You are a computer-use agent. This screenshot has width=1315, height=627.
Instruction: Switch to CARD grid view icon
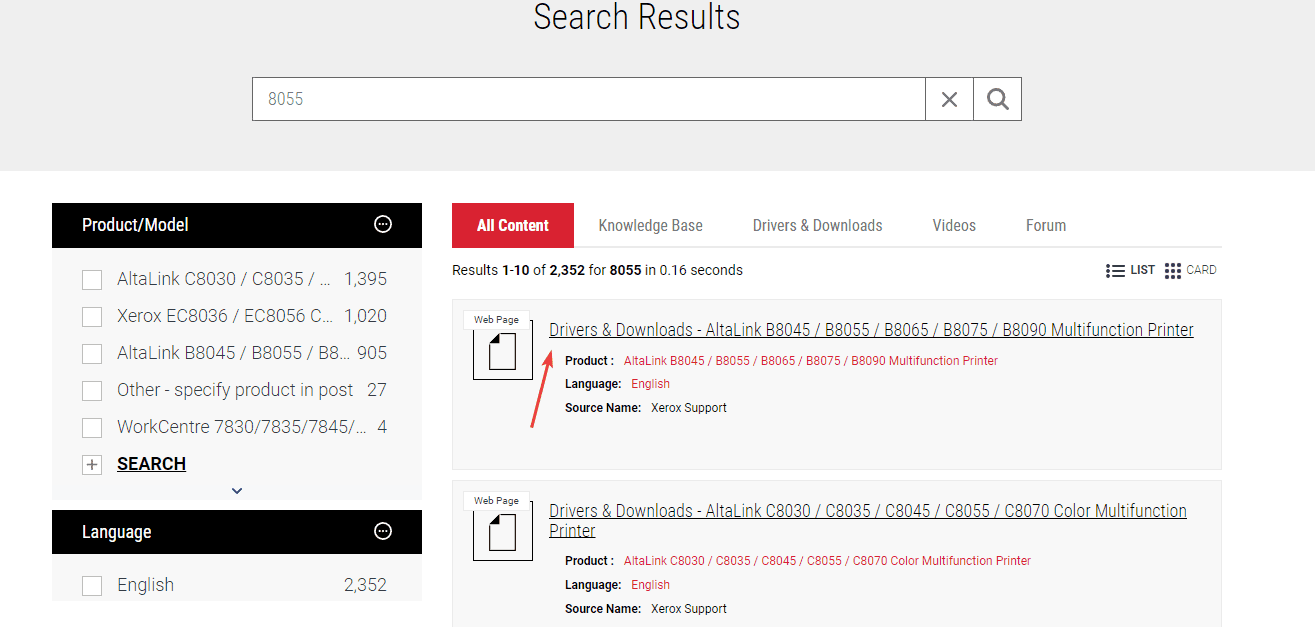click(x=1173, y=270)
